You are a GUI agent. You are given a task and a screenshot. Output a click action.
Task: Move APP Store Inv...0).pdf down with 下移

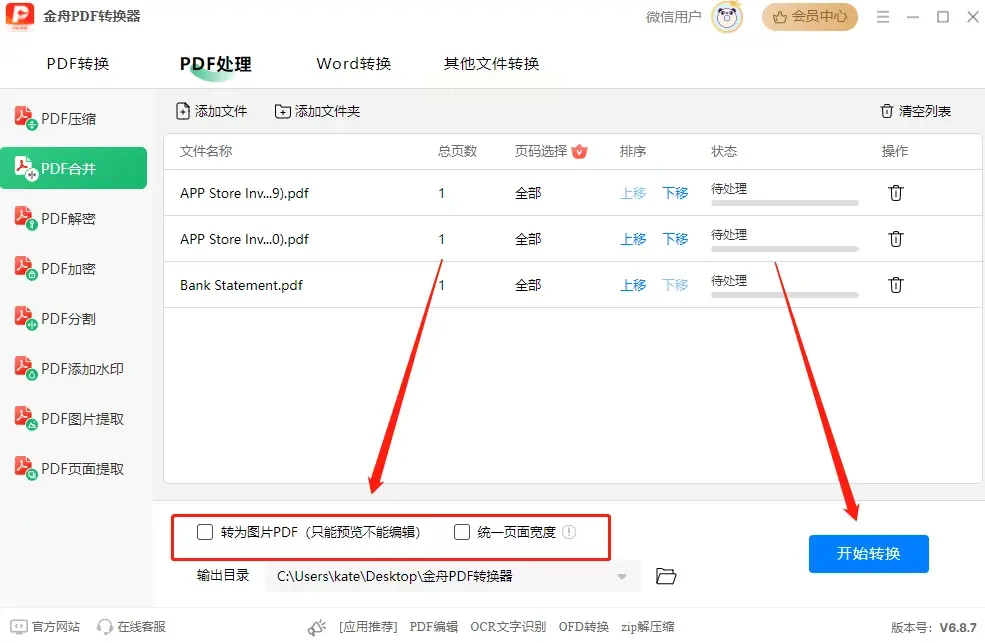tap(675, 239)
